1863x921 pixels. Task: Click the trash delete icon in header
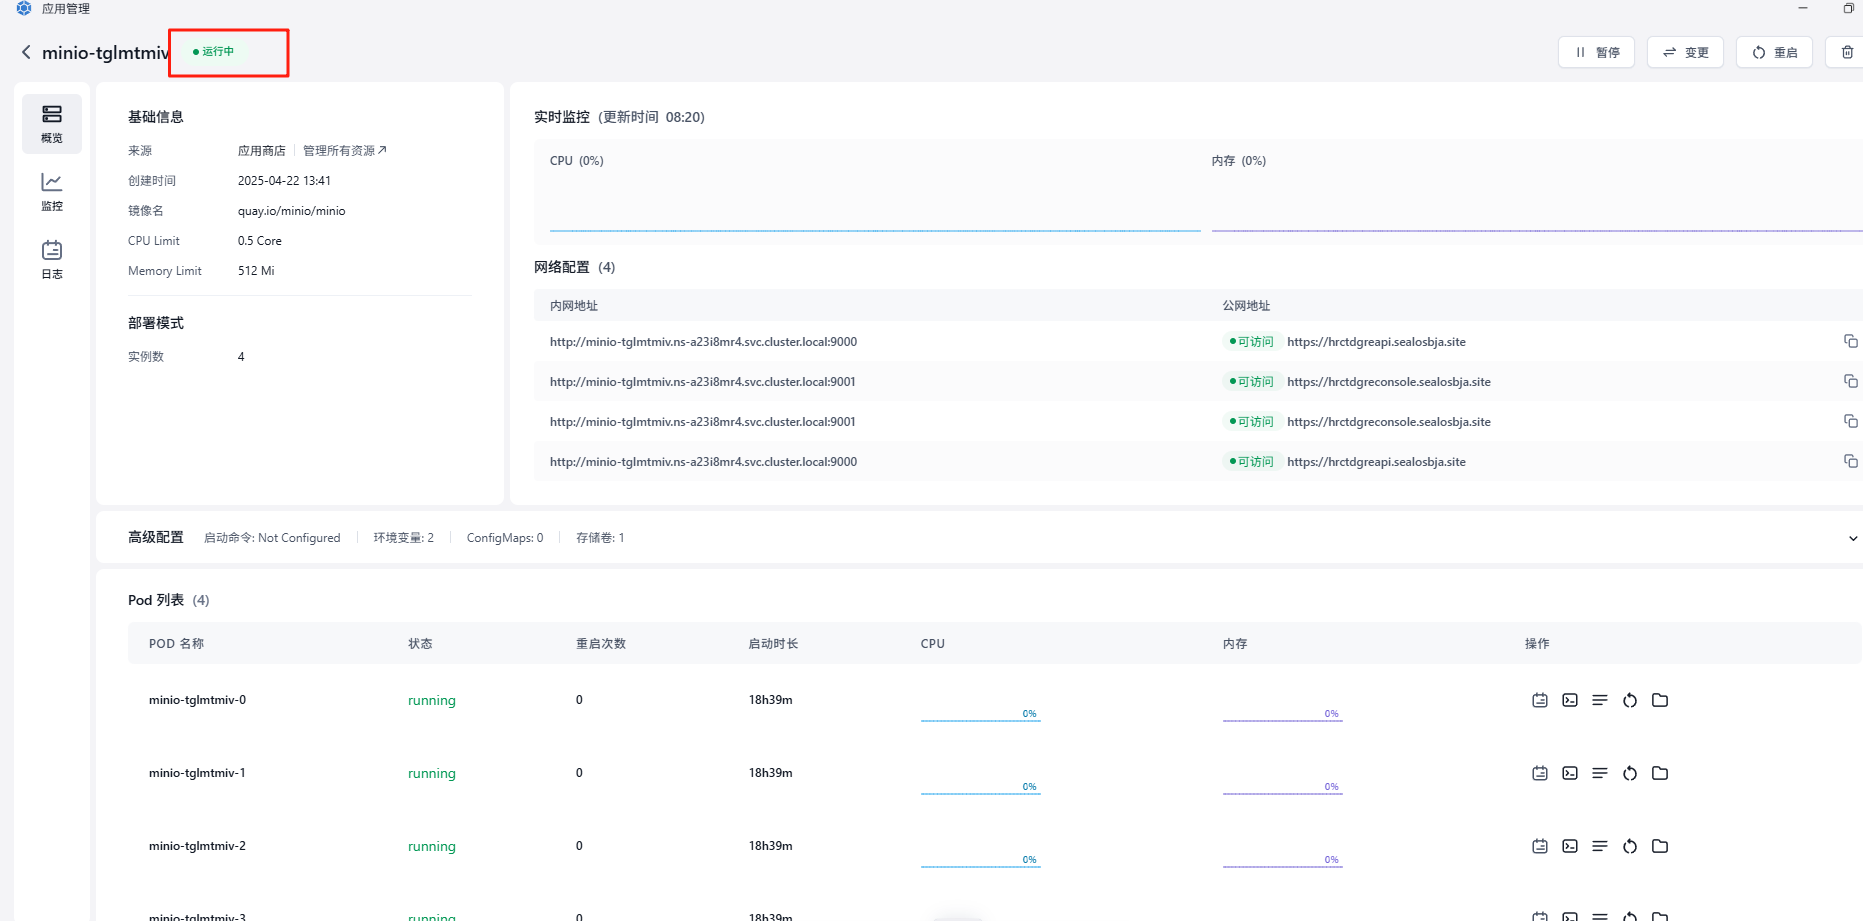click(x=1846, y=52)
